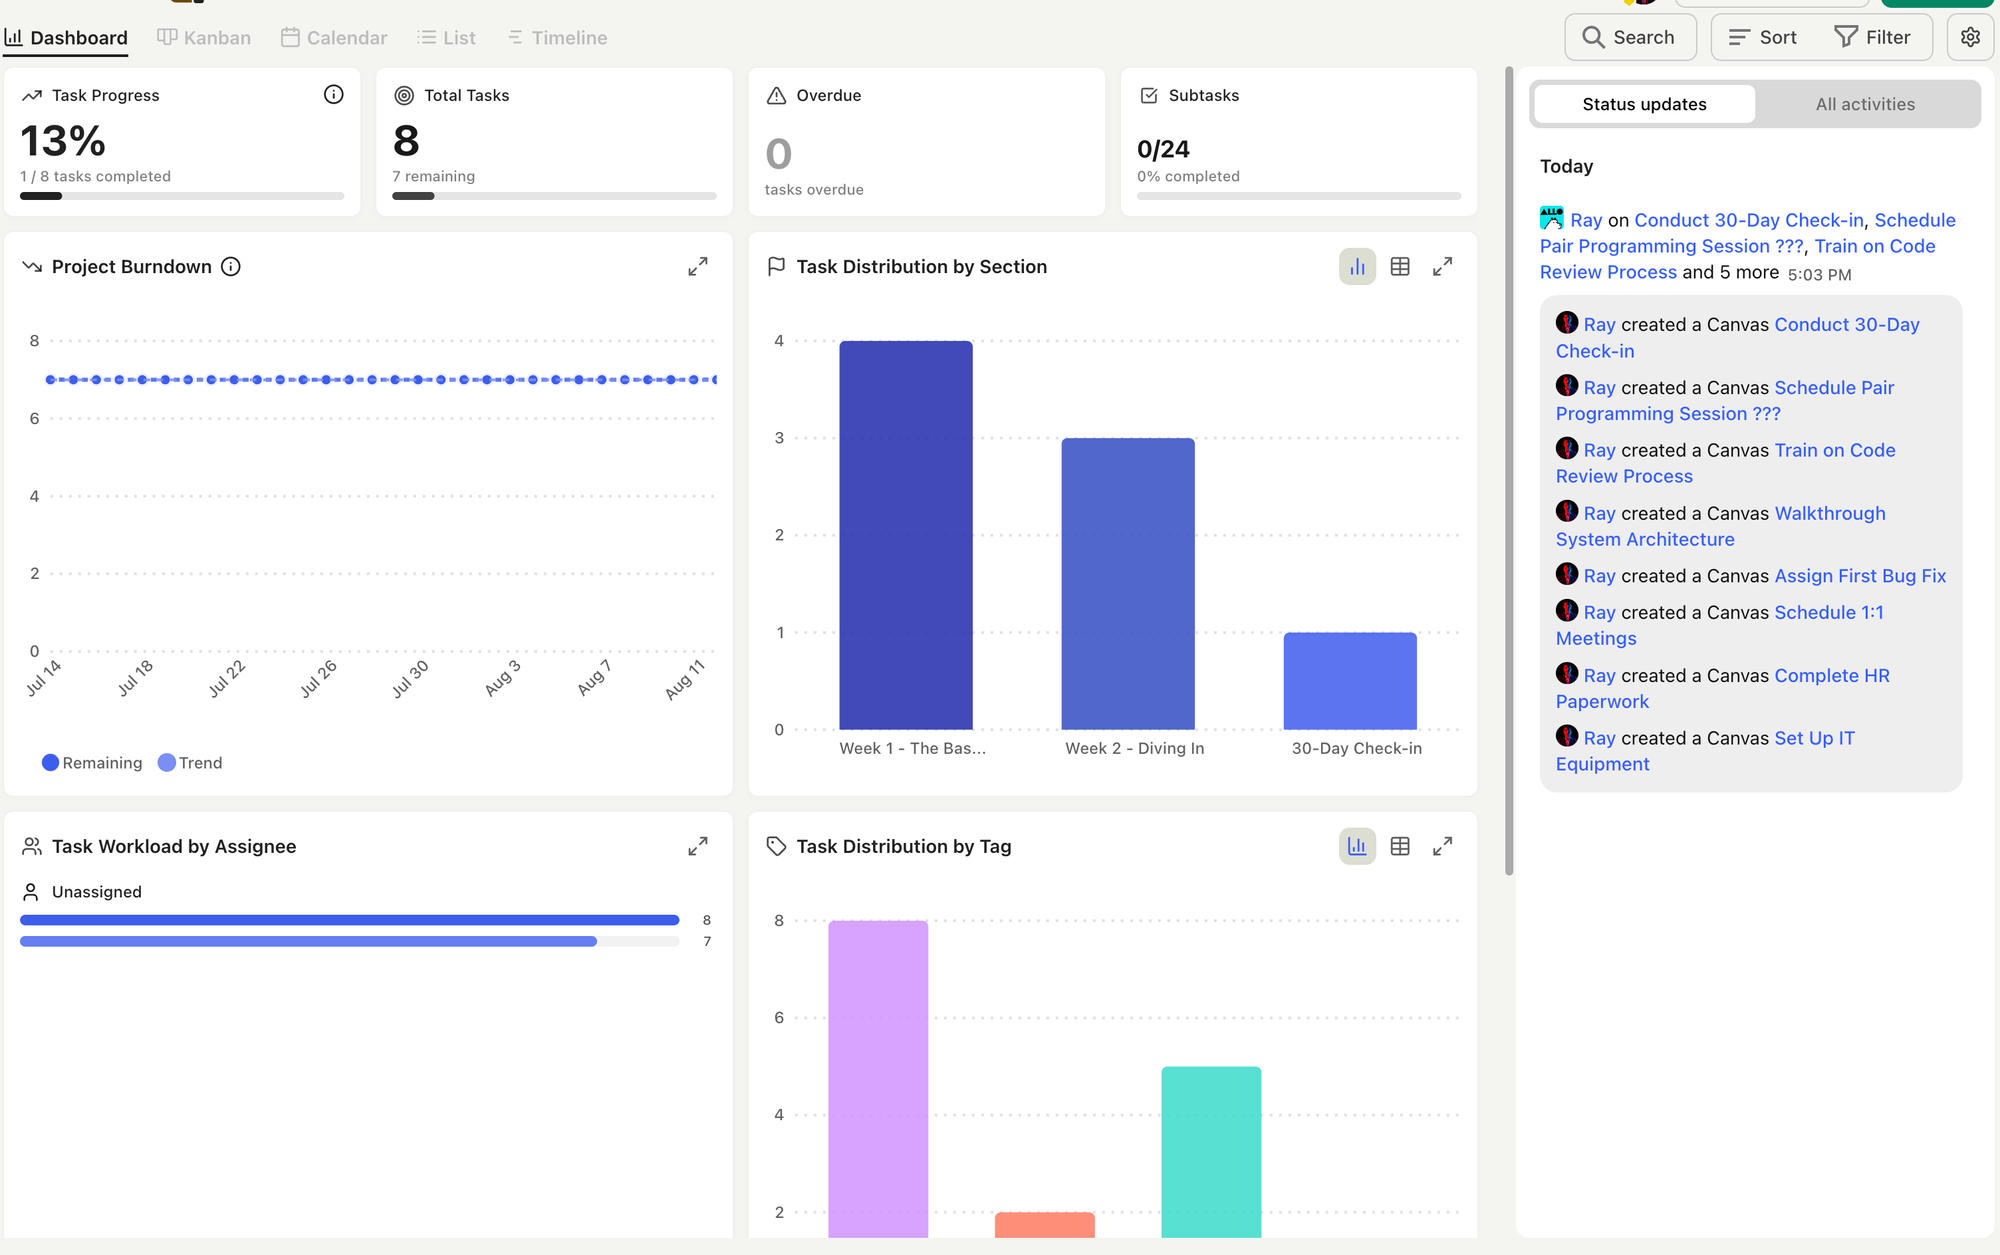Toggle the Trend series in burndown legend
The image size is (2000, 1255).
[190, 762]
